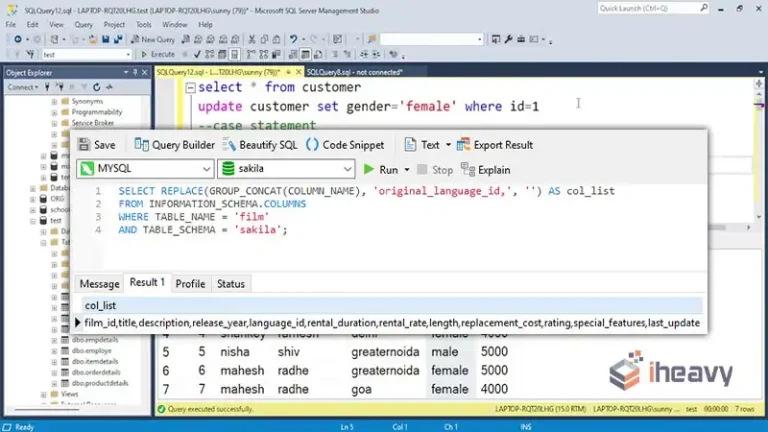768x432 pixels.
Task: Click Beautify SQL in overlay toolbar
Action: (x=260, y=145)
